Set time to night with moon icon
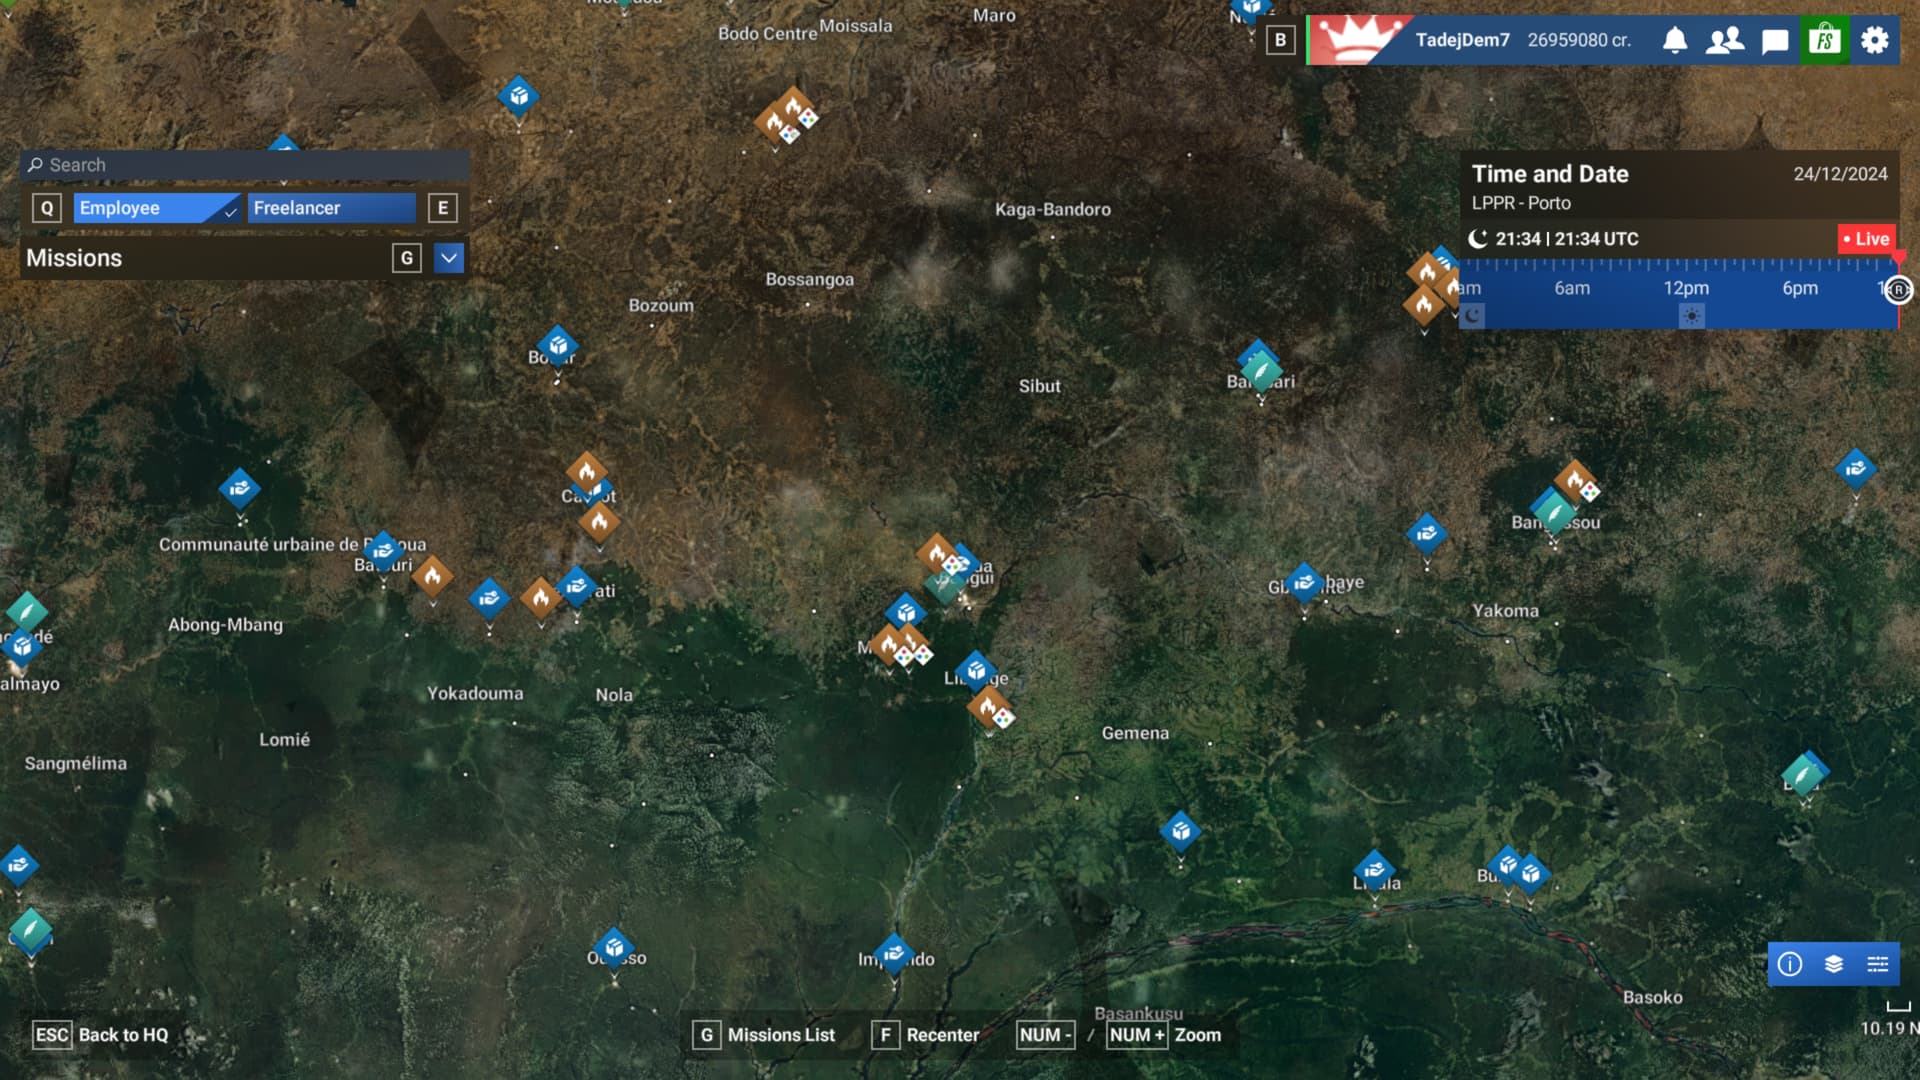 coord(1472,316)
